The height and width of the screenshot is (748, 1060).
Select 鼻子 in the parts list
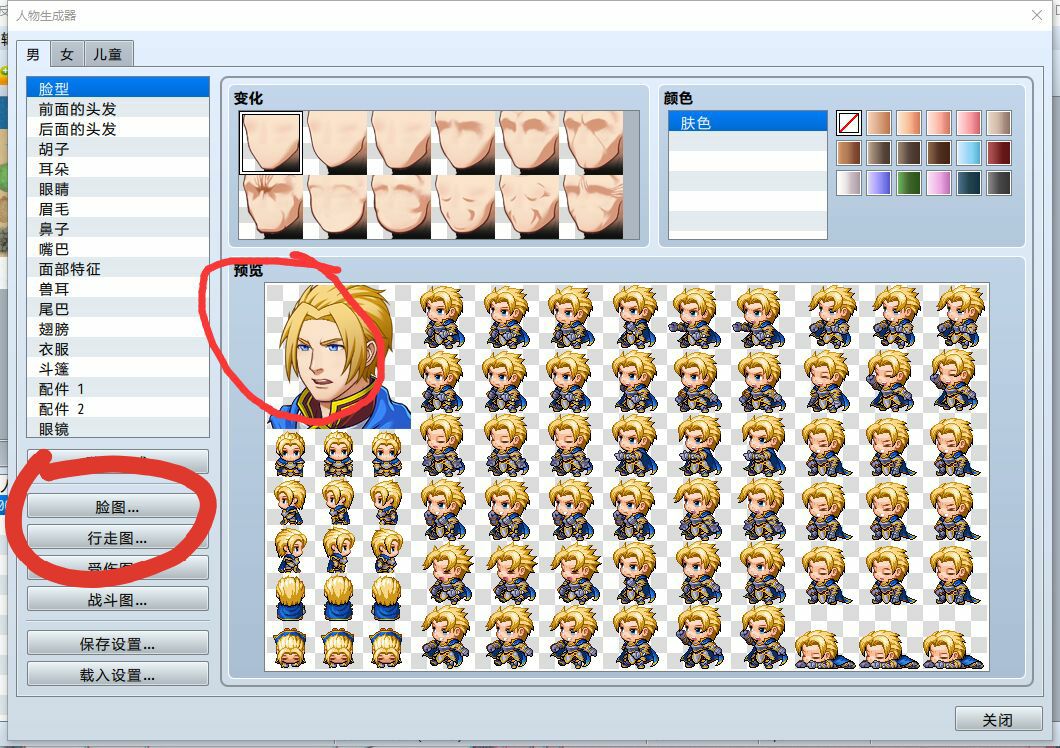click(x=118, y=229)
